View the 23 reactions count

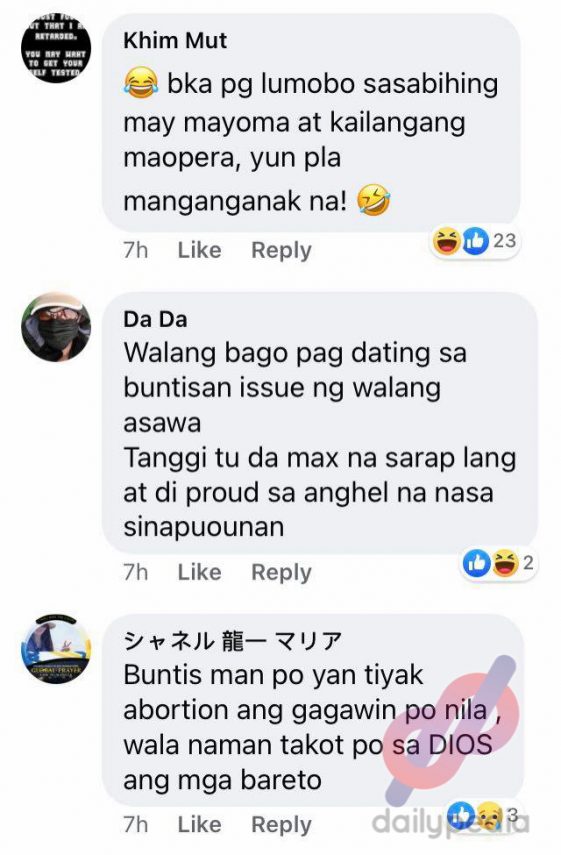click(x=504, y=240)
